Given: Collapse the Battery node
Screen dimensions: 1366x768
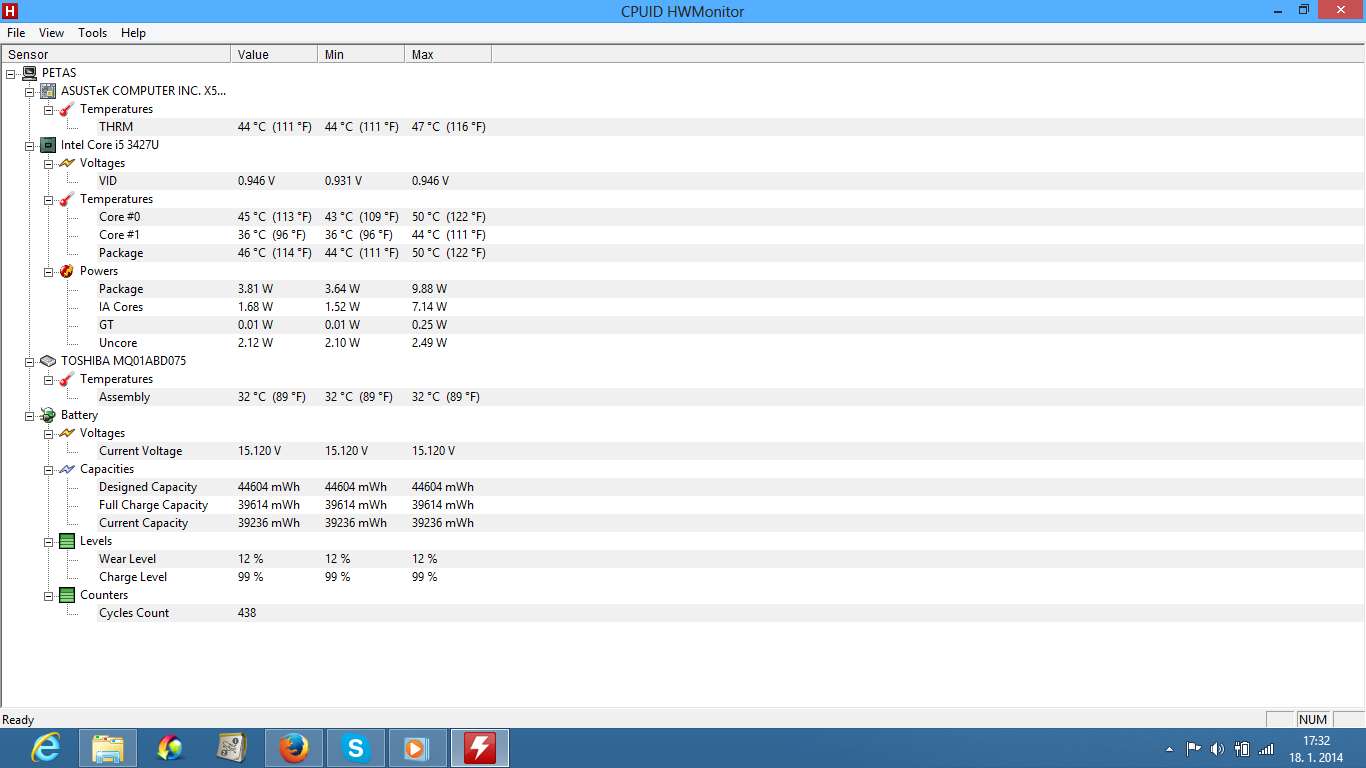Looking at the screenshot, I should 29,415.
